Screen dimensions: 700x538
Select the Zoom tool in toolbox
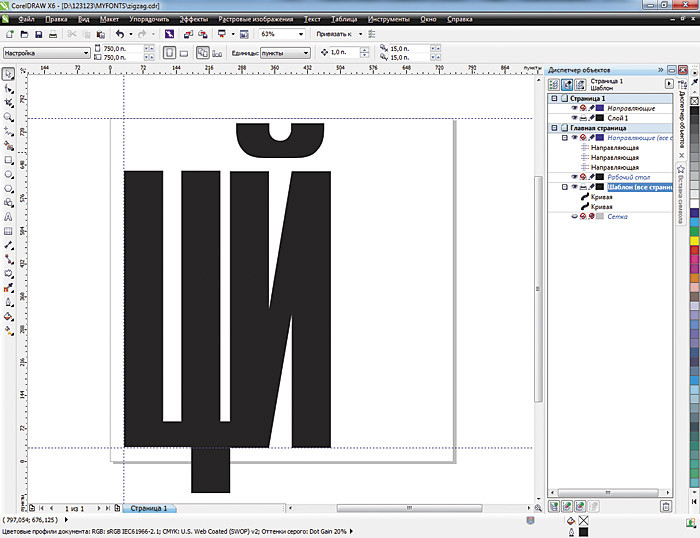9,117
